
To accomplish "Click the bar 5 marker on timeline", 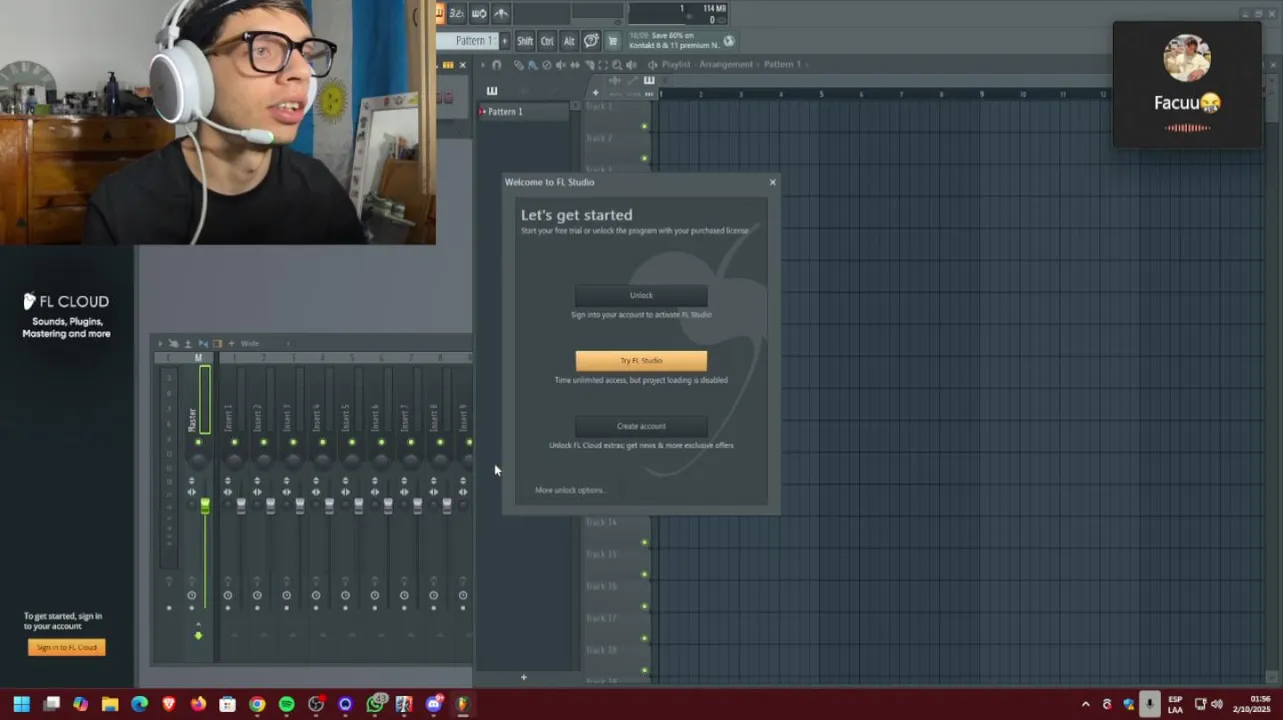I will 821,95.
